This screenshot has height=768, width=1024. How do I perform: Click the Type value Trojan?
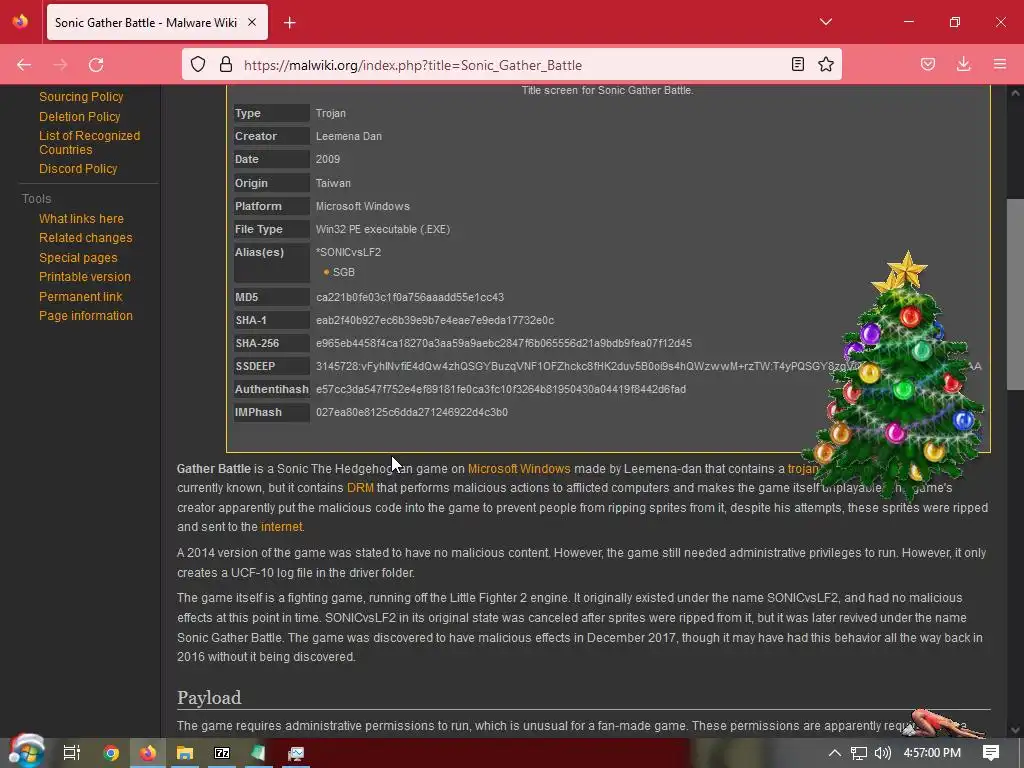pos(331,113)
